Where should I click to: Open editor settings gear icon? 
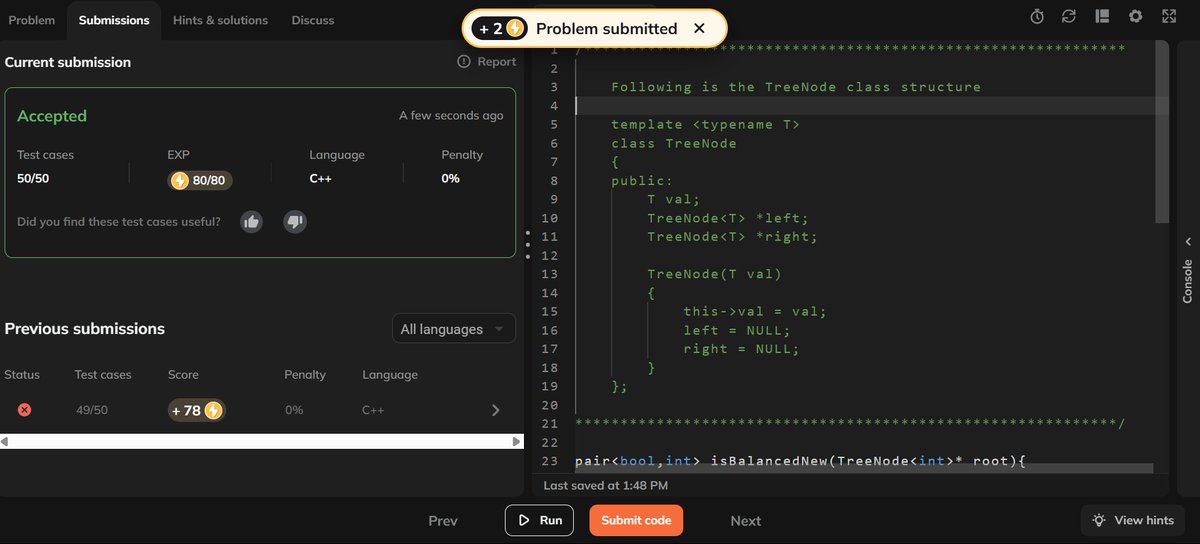[x=1135, y=16]
